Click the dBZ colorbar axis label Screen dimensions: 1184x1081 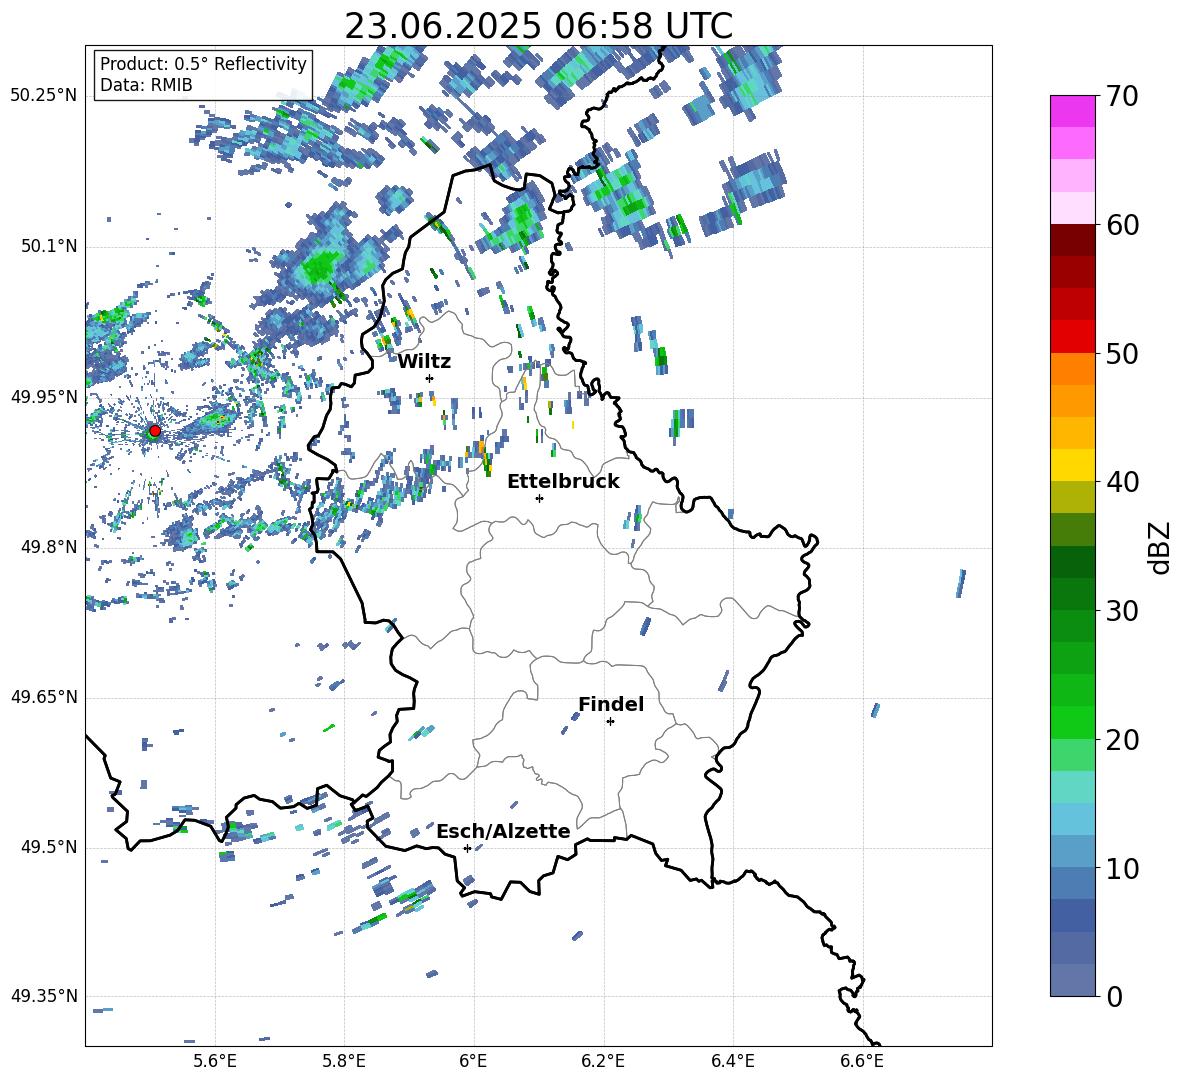(x=1161, y=547)
